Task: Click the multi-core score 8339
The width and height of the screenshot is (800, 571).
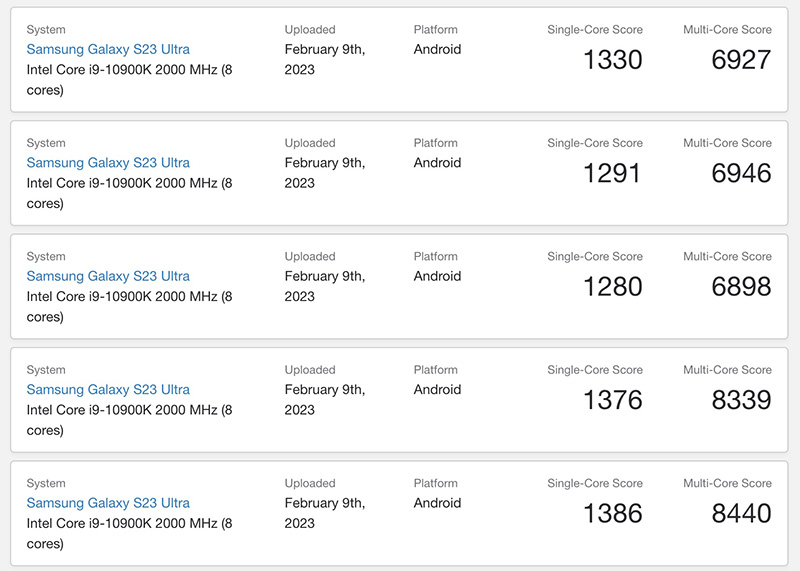Action: pos(741,400)
